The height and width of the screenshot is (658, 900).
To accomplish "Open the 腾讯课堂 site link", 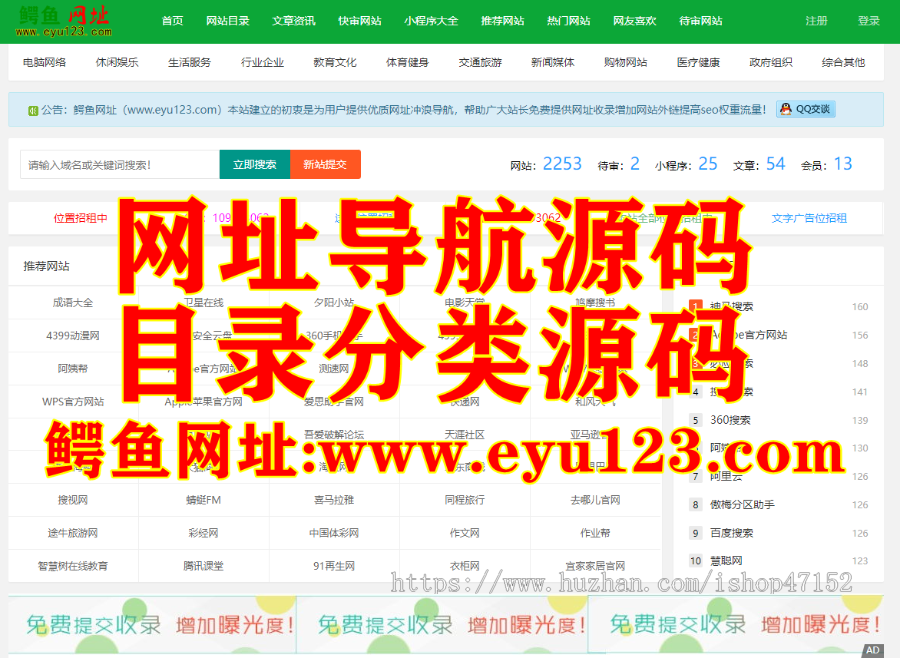I will [x=204, y=566].
